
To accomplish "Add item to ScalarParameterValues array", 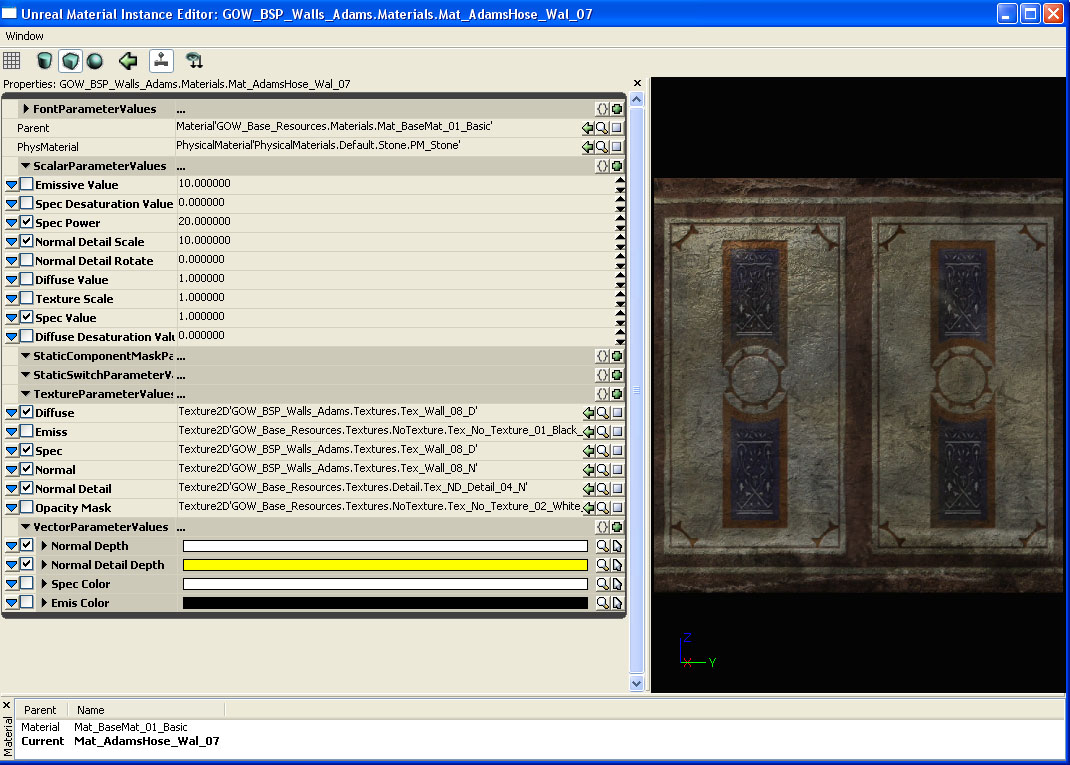I will coord(617,166).
